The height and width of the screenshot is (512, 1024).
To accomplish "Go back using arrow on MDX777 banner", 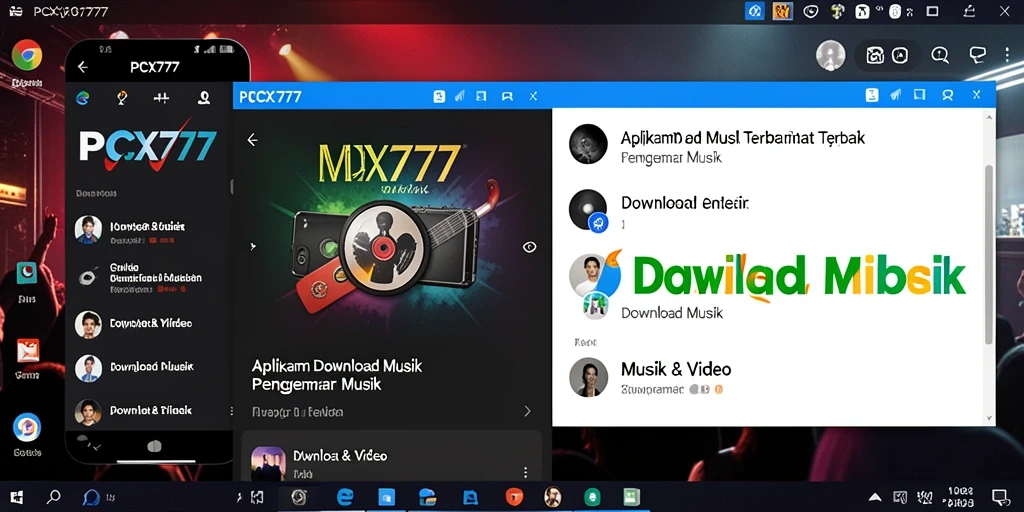I will click(x=253, y=140).
